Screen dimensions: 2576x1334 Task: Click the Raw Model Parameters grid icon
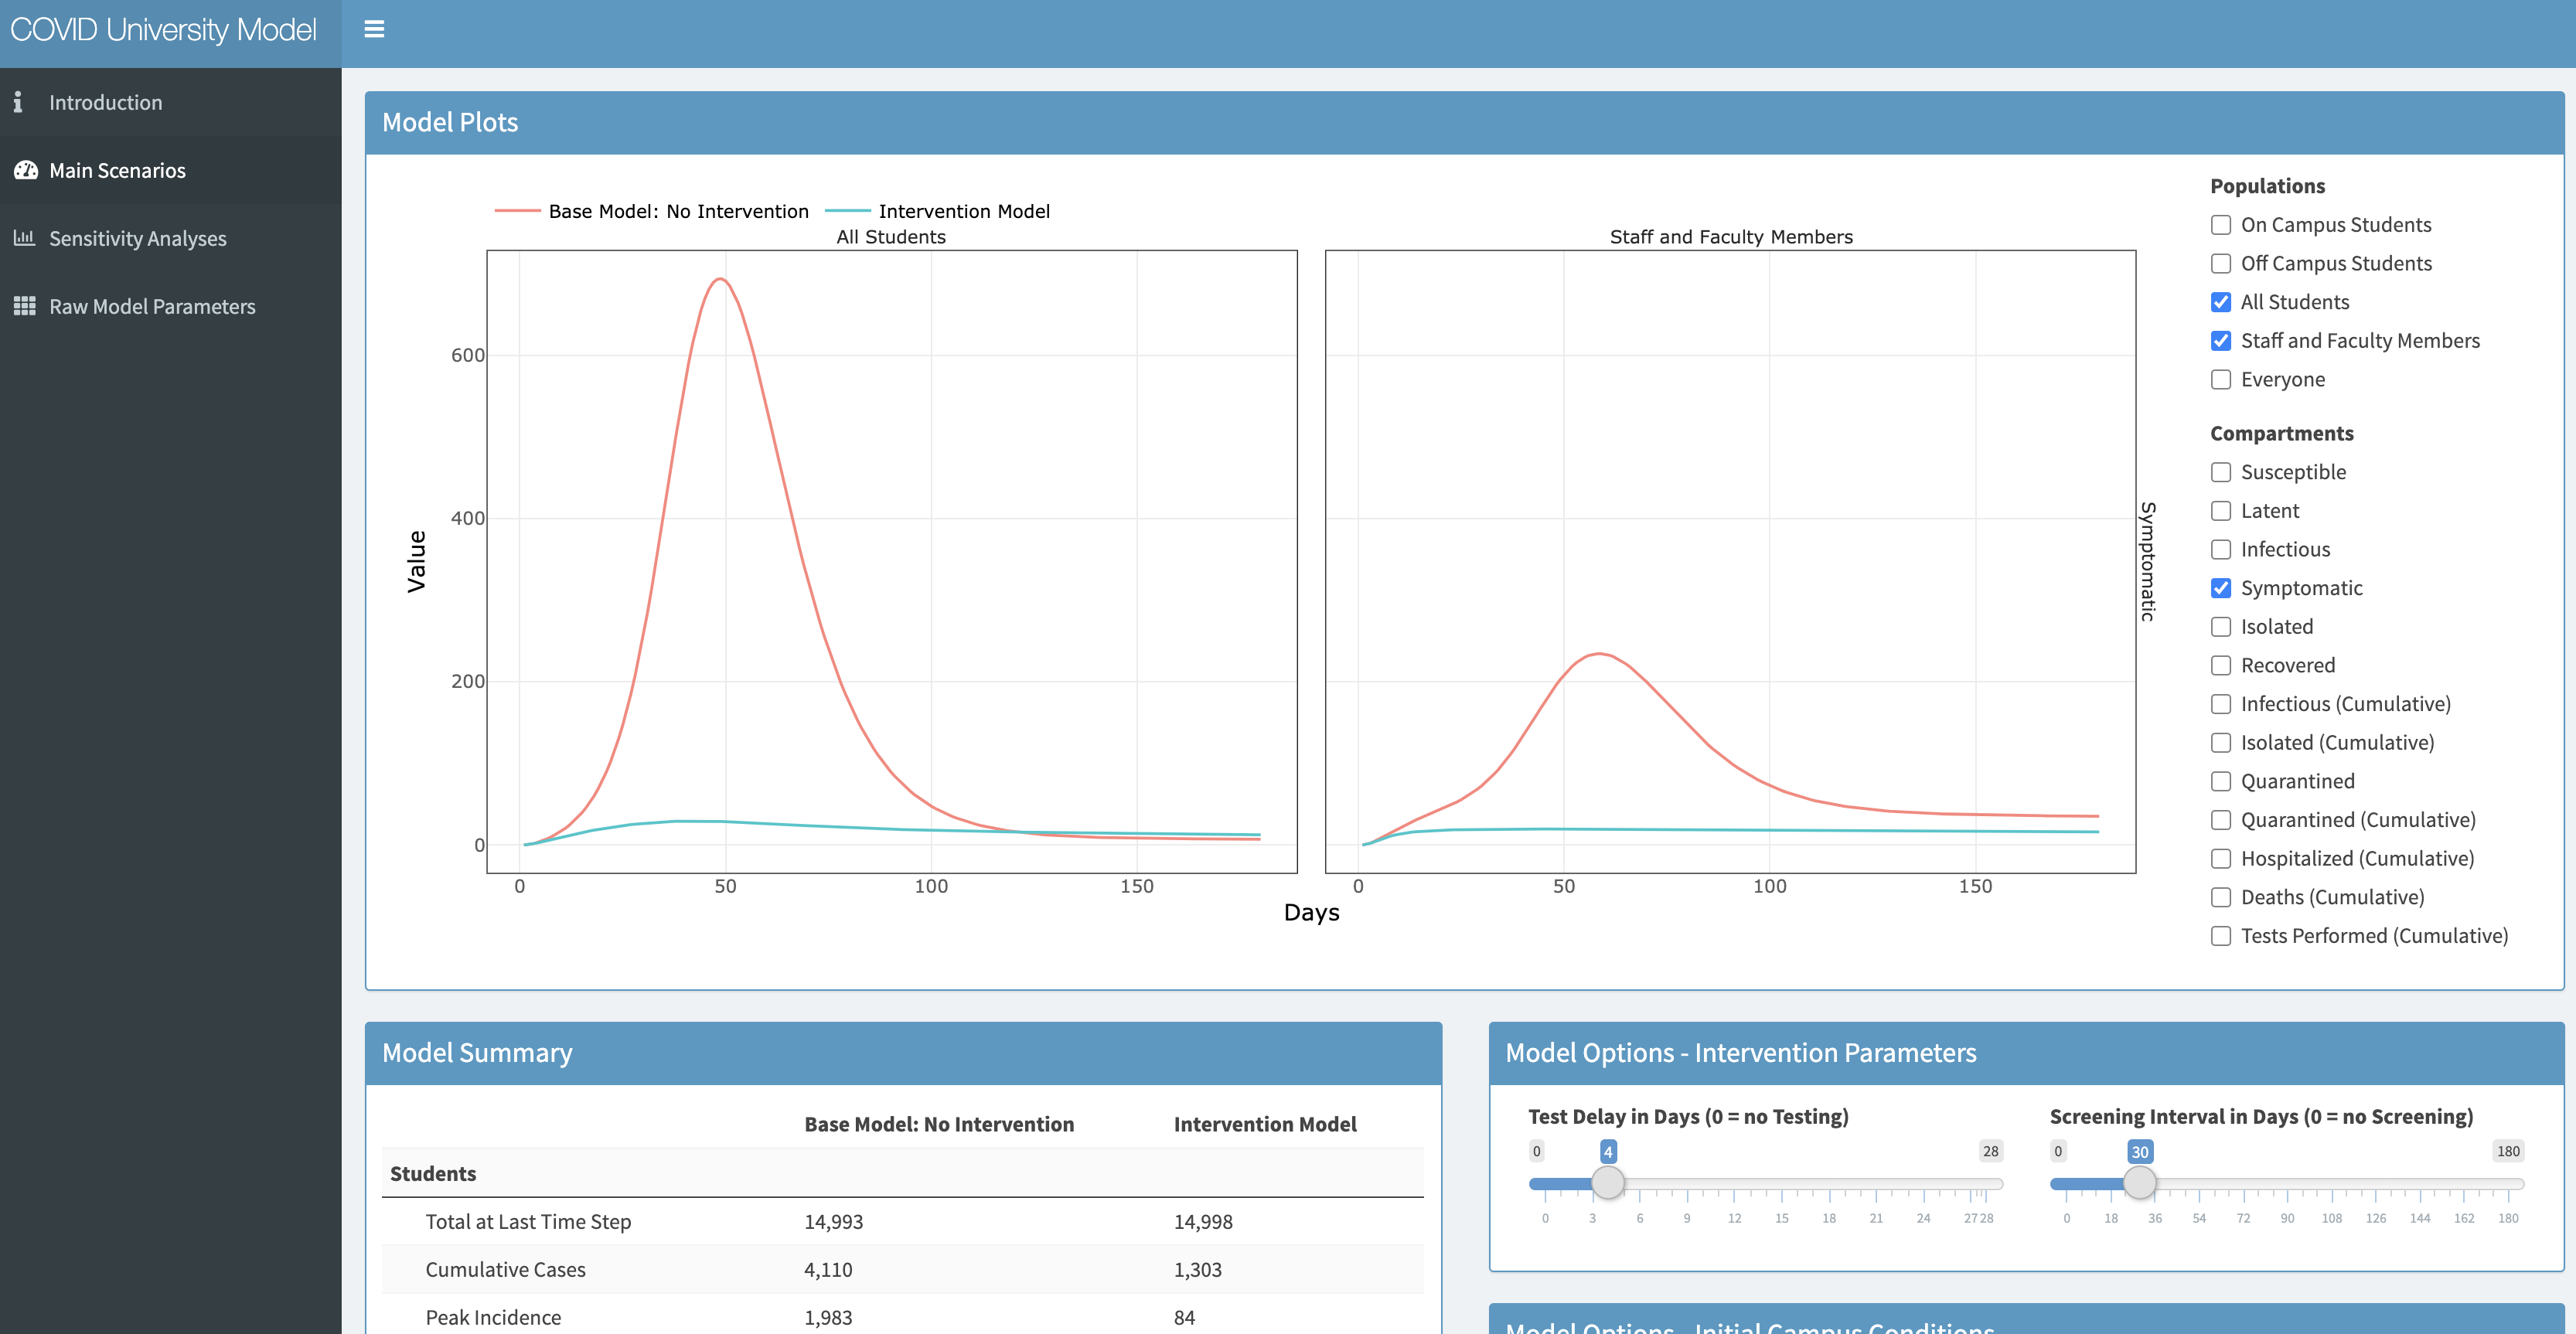point(24,306)
